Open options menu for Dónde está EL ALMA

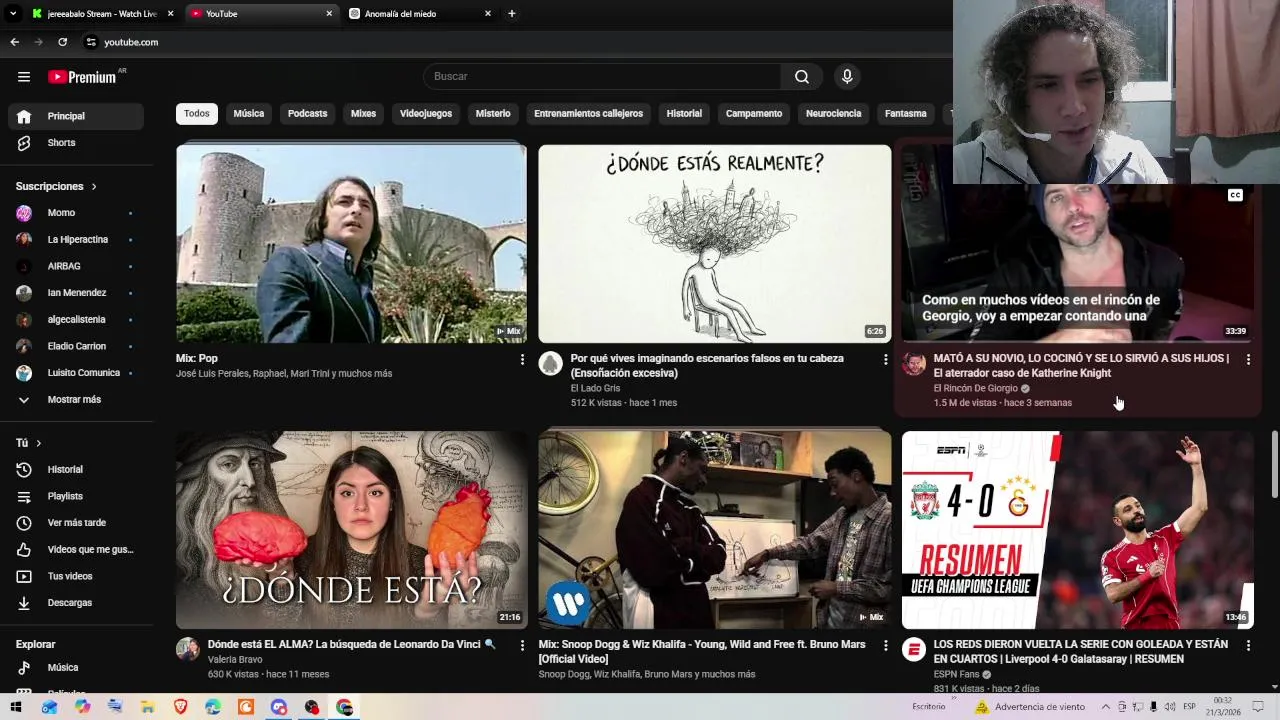pos(522,646)
